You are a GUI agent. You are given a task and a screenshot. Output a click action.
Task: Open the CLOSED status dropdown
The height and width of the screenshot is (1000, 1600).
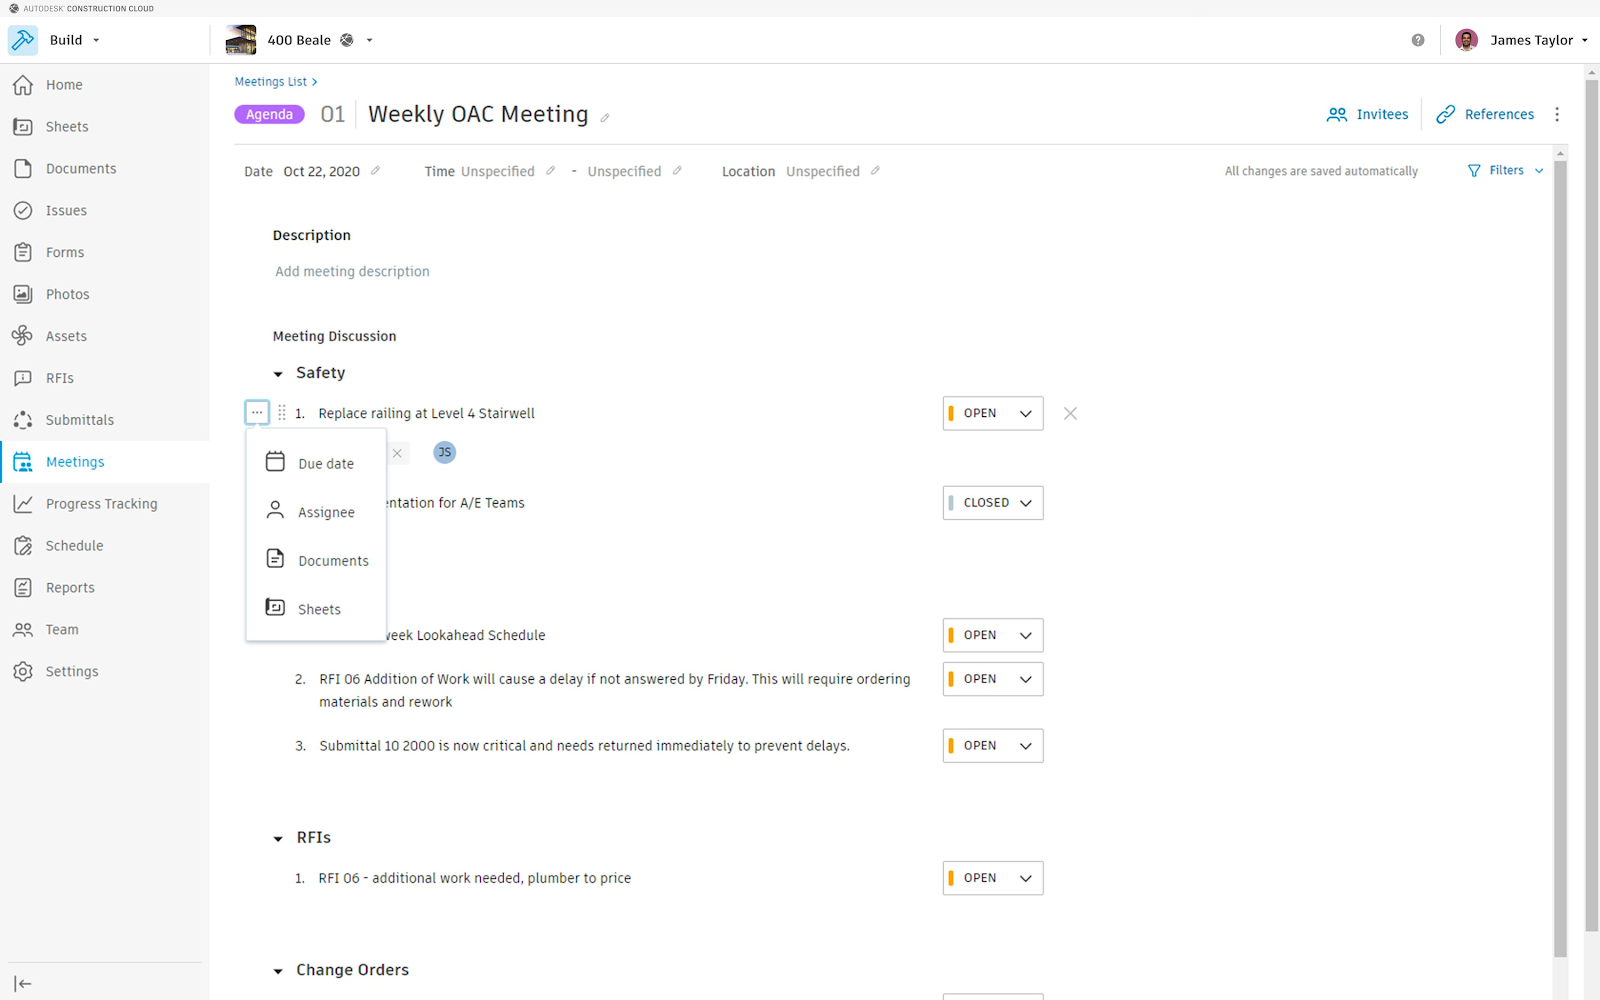point(993,503)
